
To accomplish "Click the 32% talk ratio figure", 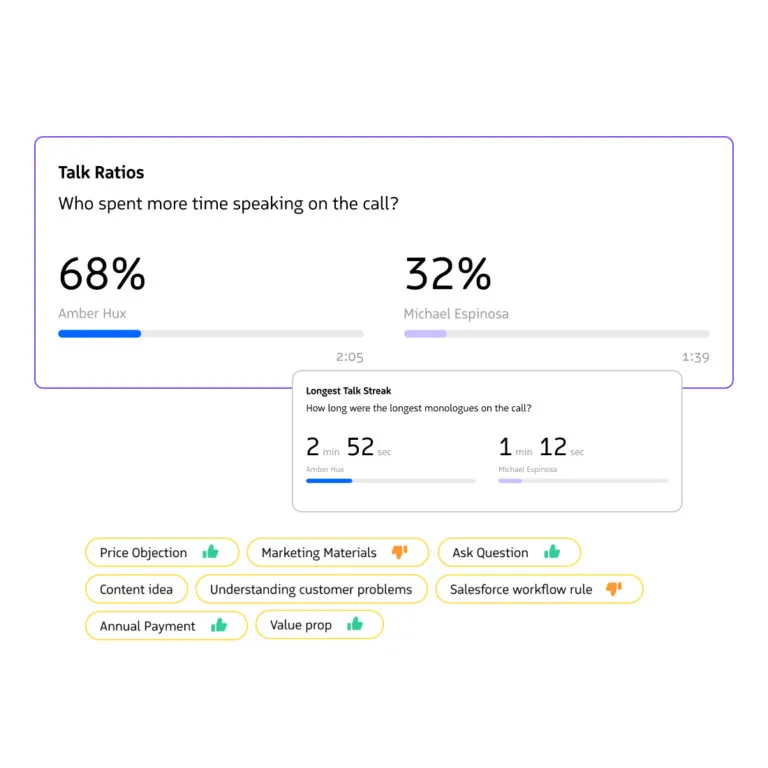I will coord(448,274).
